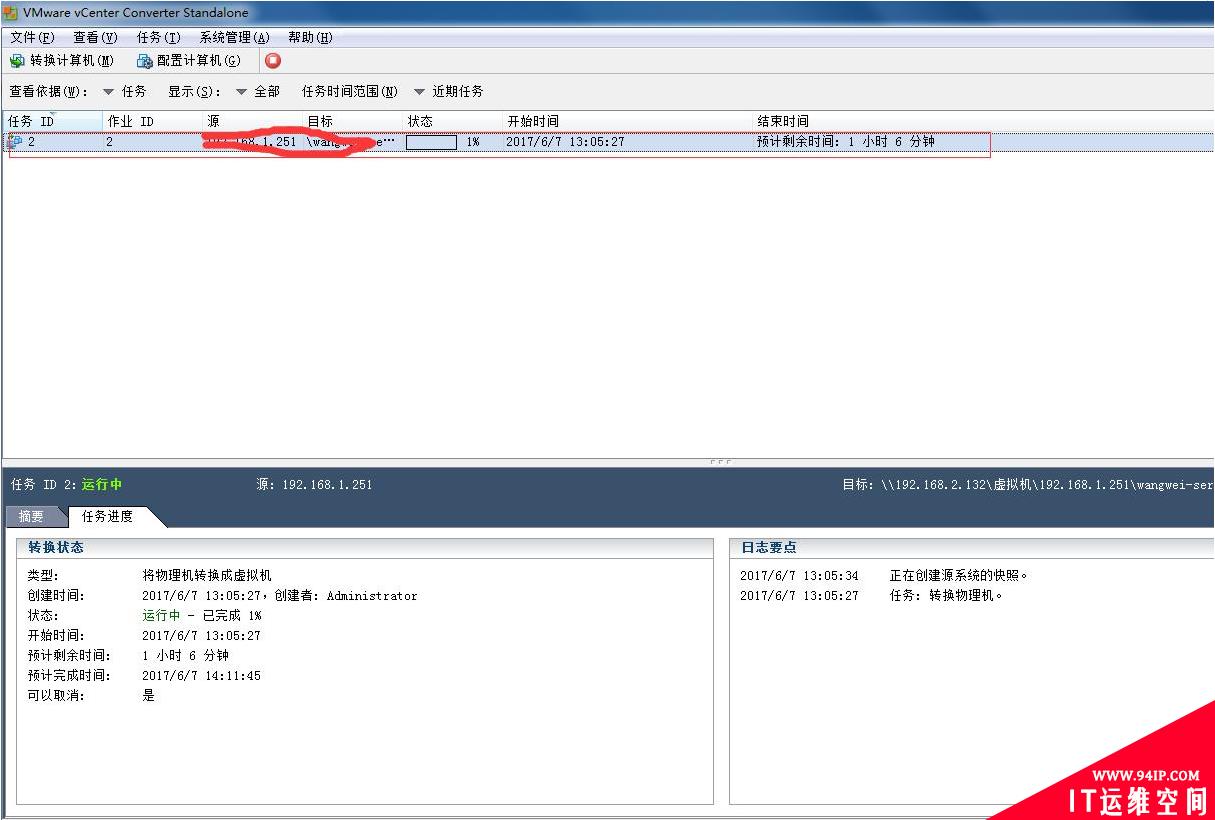Sort by 状态 column header
This screenshot has width=1215, height=820.
pyautogui.click(x=452, y=121)
